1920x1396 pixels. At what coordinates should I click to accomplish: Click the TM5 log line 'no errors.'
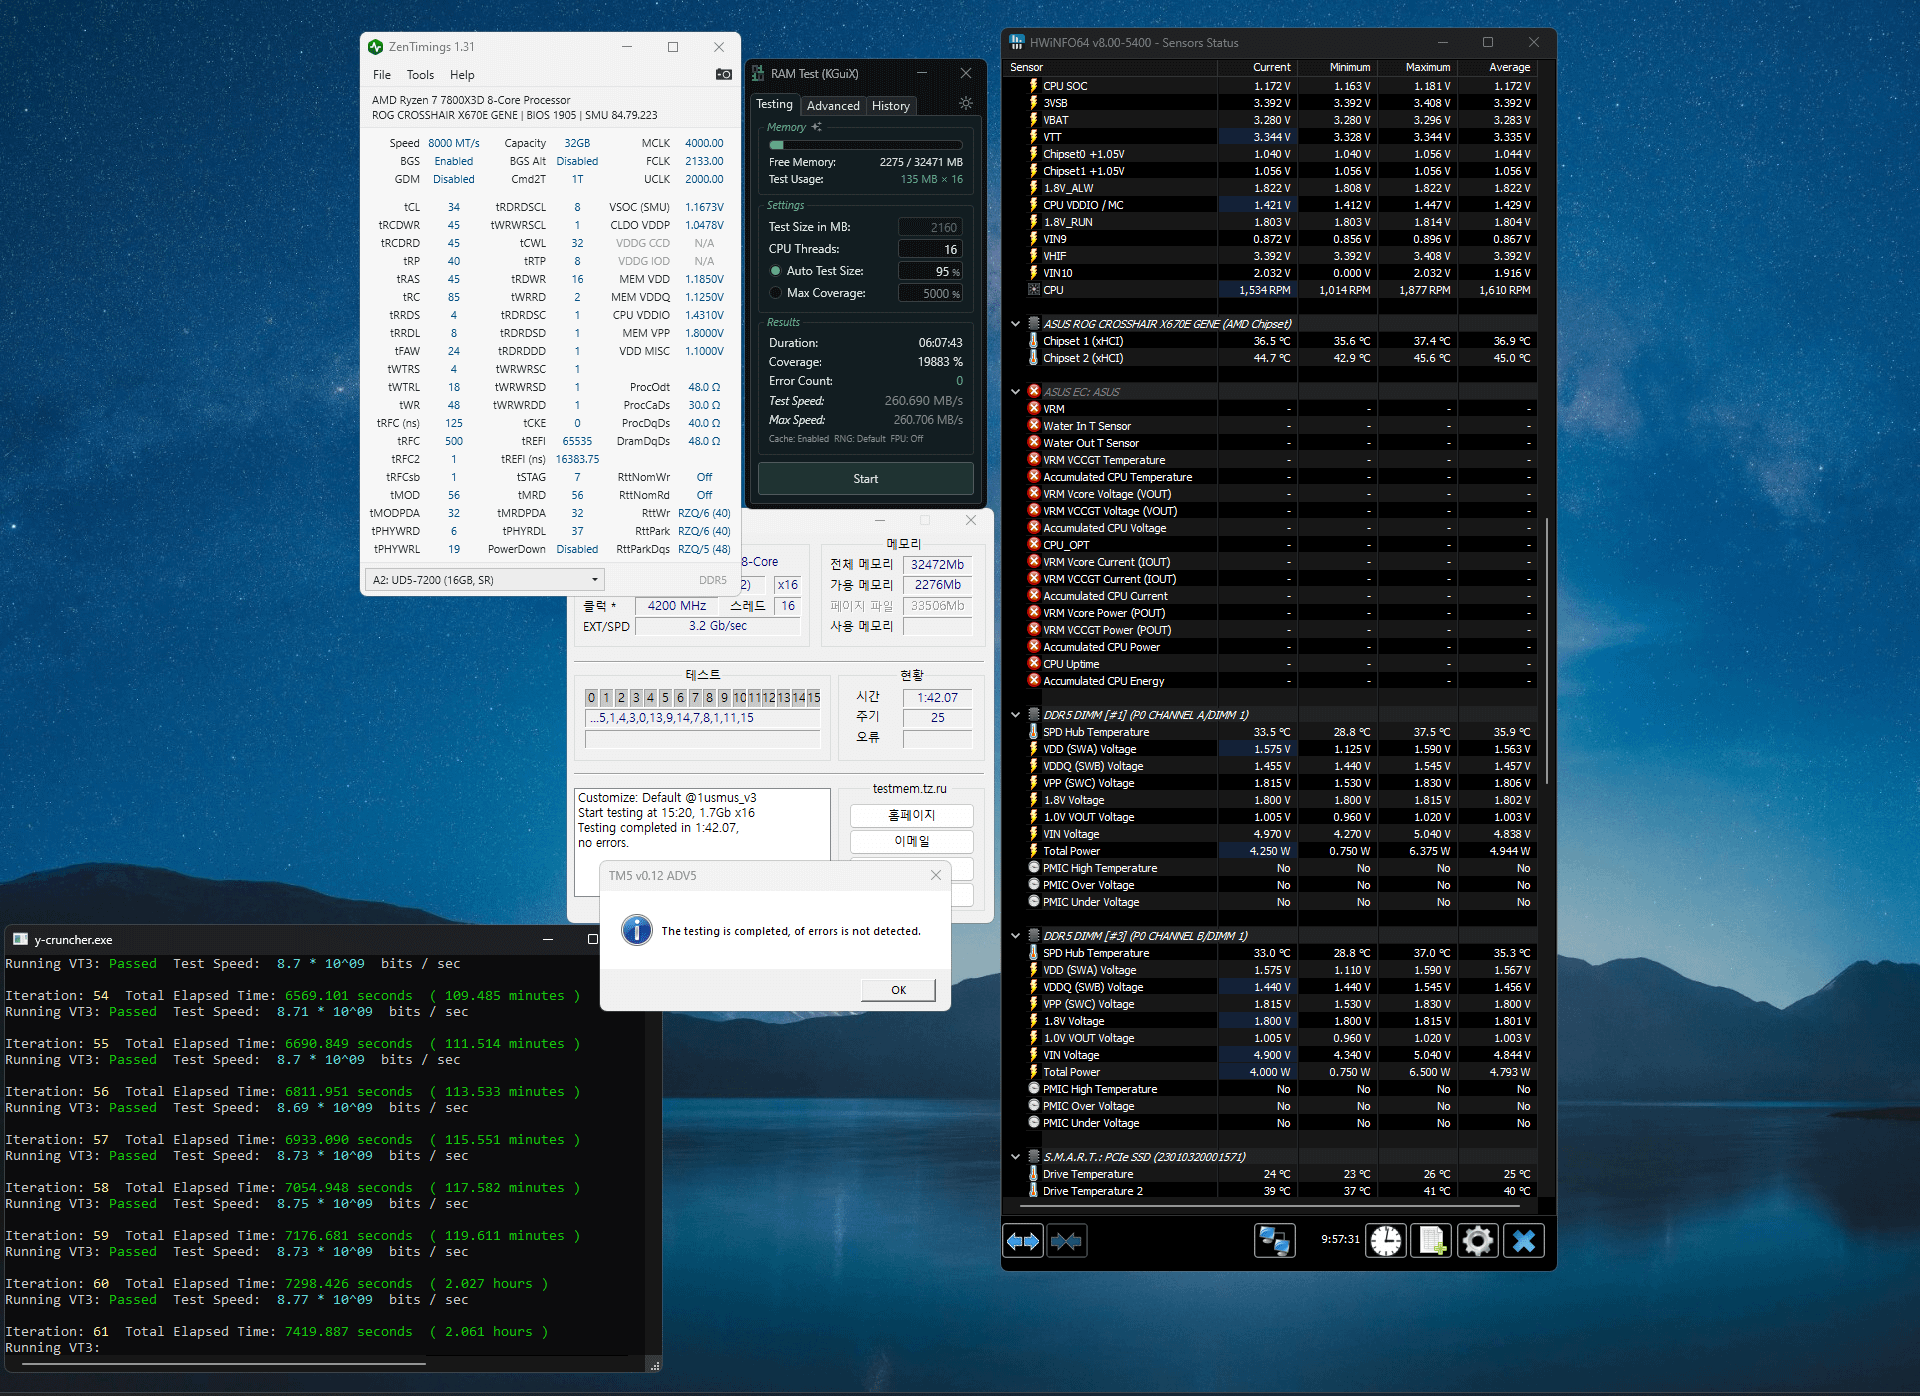pos(604,843)
